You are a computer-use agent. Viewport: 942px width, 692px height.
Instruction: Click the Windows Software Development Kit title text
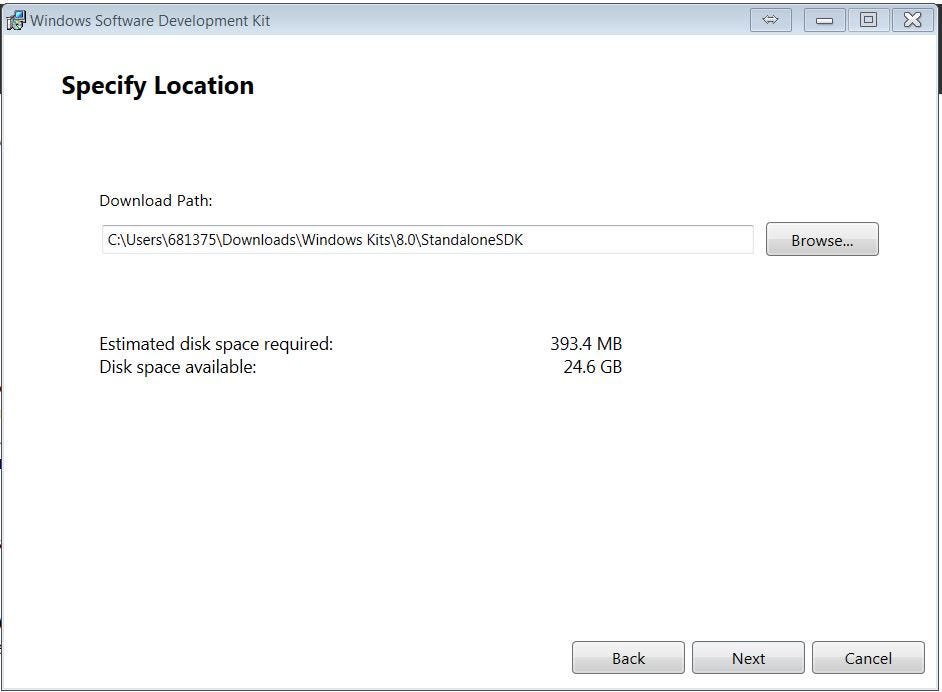pos(150,20)
